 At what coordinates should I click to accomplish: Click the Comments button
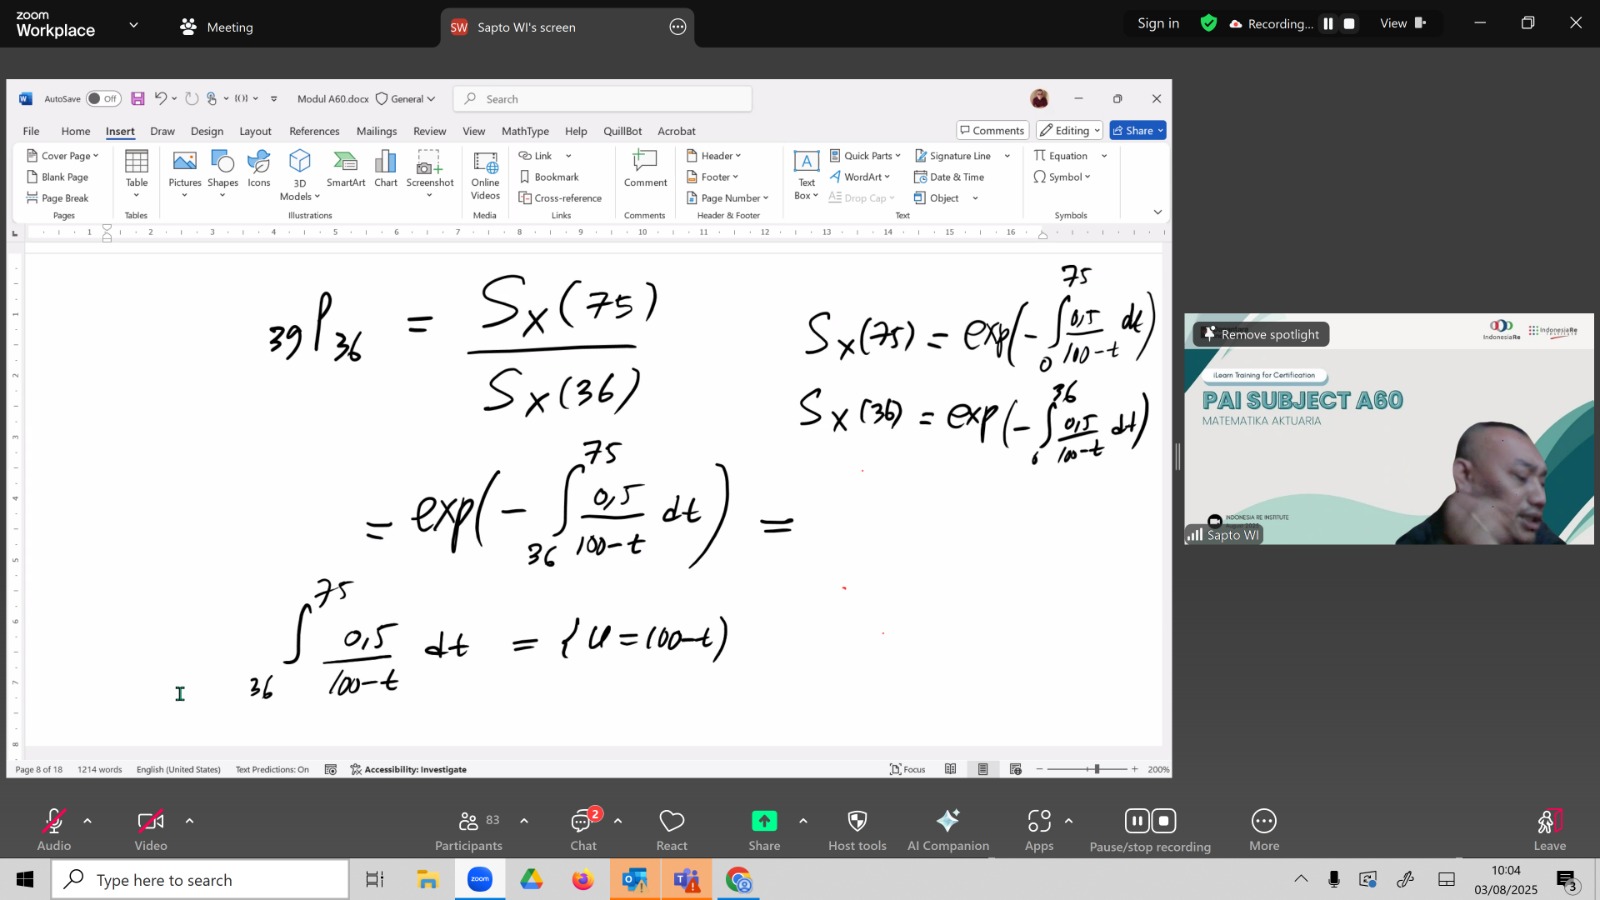[x=991, y=130]
